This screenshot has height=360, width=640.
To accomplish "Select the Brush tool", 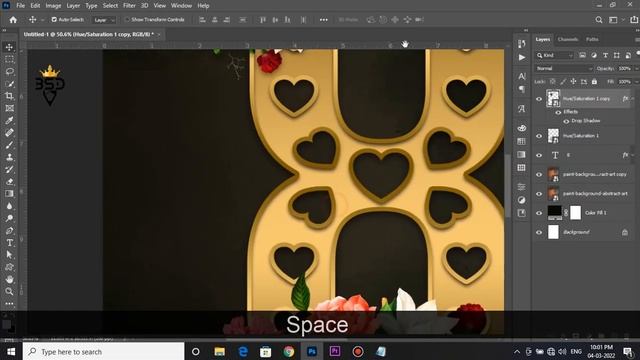I will click(x=9, y=145).
